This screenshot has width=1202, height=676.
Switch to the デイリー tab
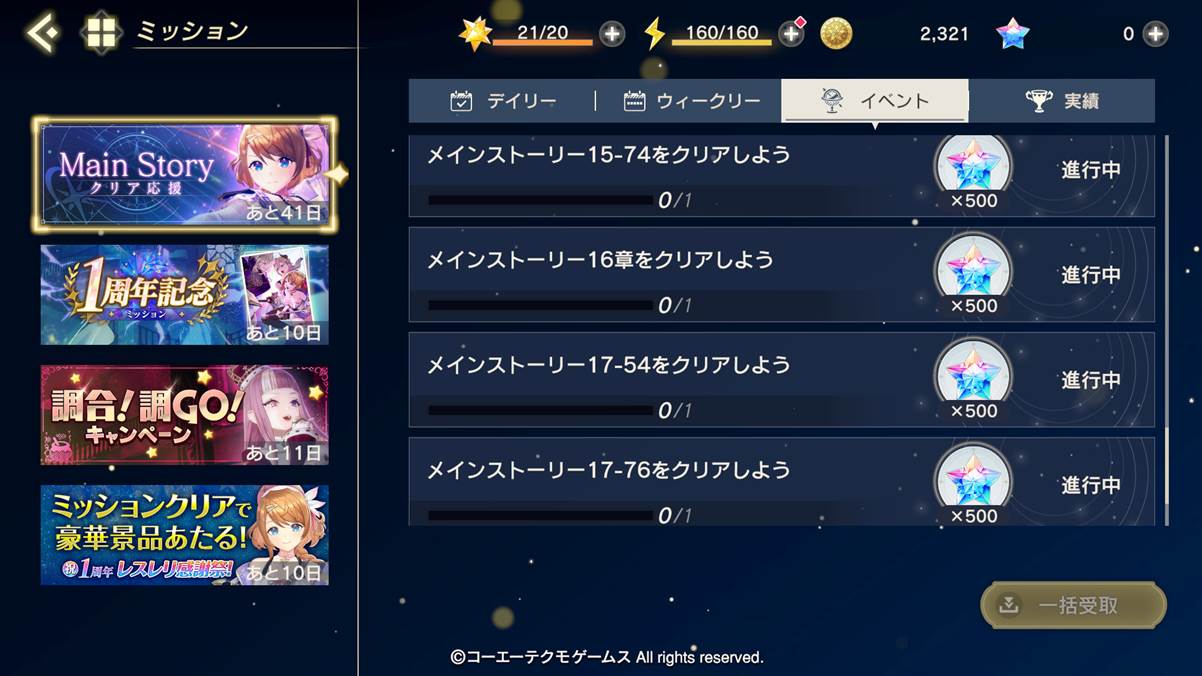point(503,101)
